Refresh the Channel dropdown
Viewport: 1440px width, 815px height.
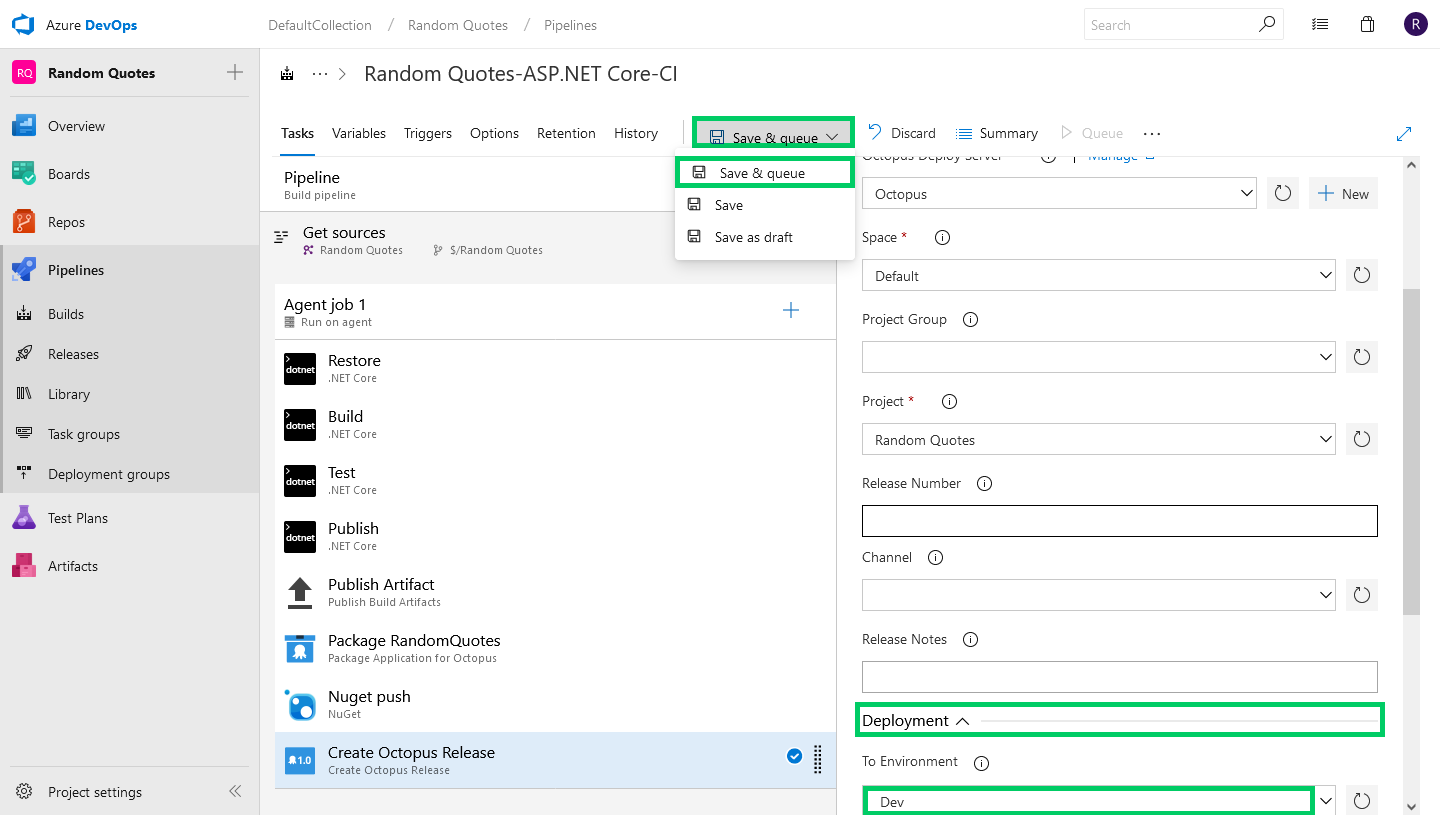(x=1361, y=595)
